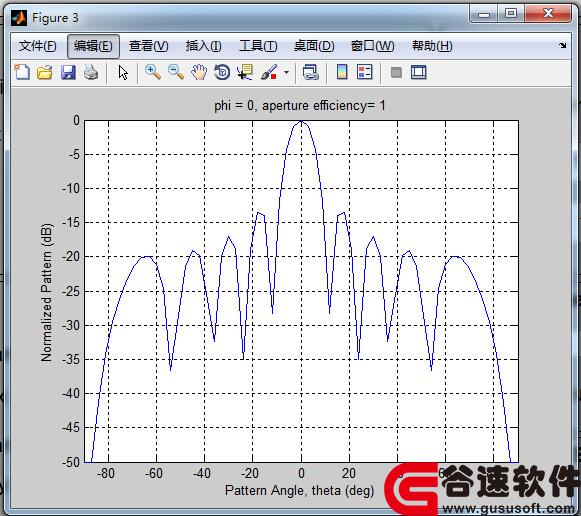This screenshot has width=581, height=516.
Task: Click the Link Plot toolbar icon
Action: 311,72
